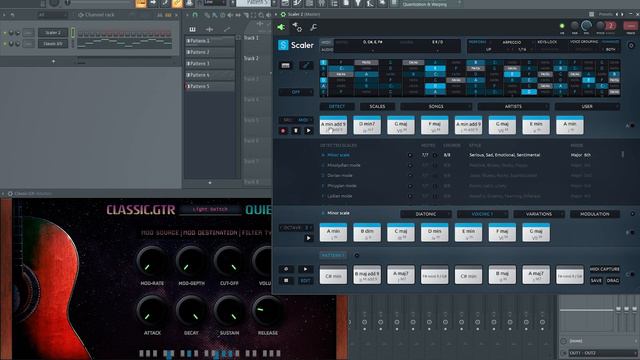This screenshot has height=360, width=640.
Task: Open the OFF dropdown under keyboard icon
Action: [x=296, y=92]
